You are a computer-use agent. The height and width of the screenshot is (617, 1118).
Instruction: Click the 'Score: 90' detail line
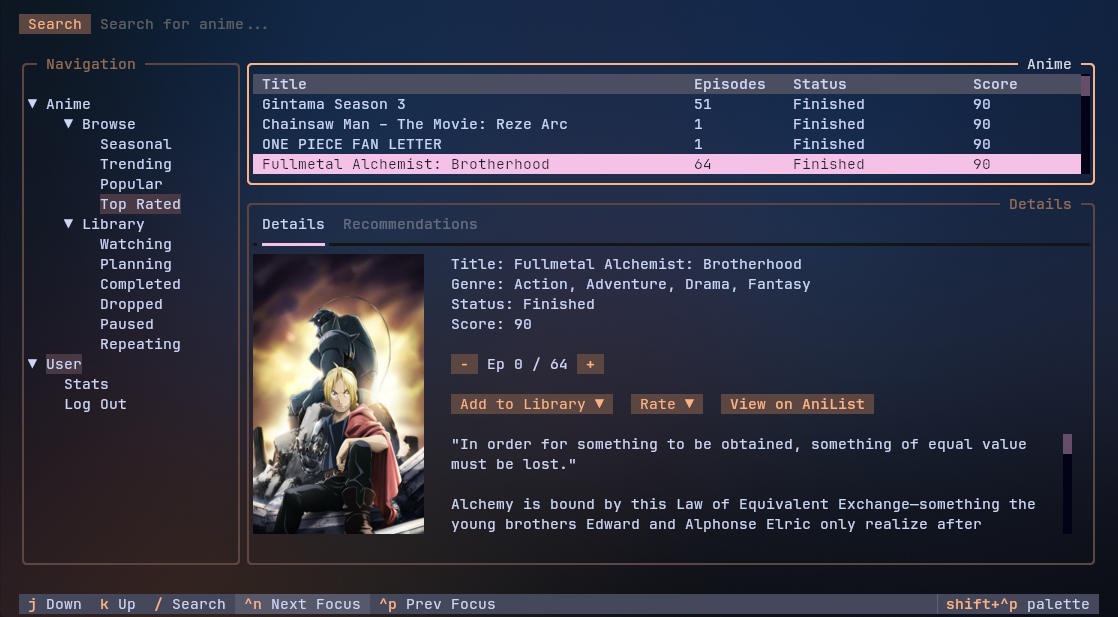491,324
